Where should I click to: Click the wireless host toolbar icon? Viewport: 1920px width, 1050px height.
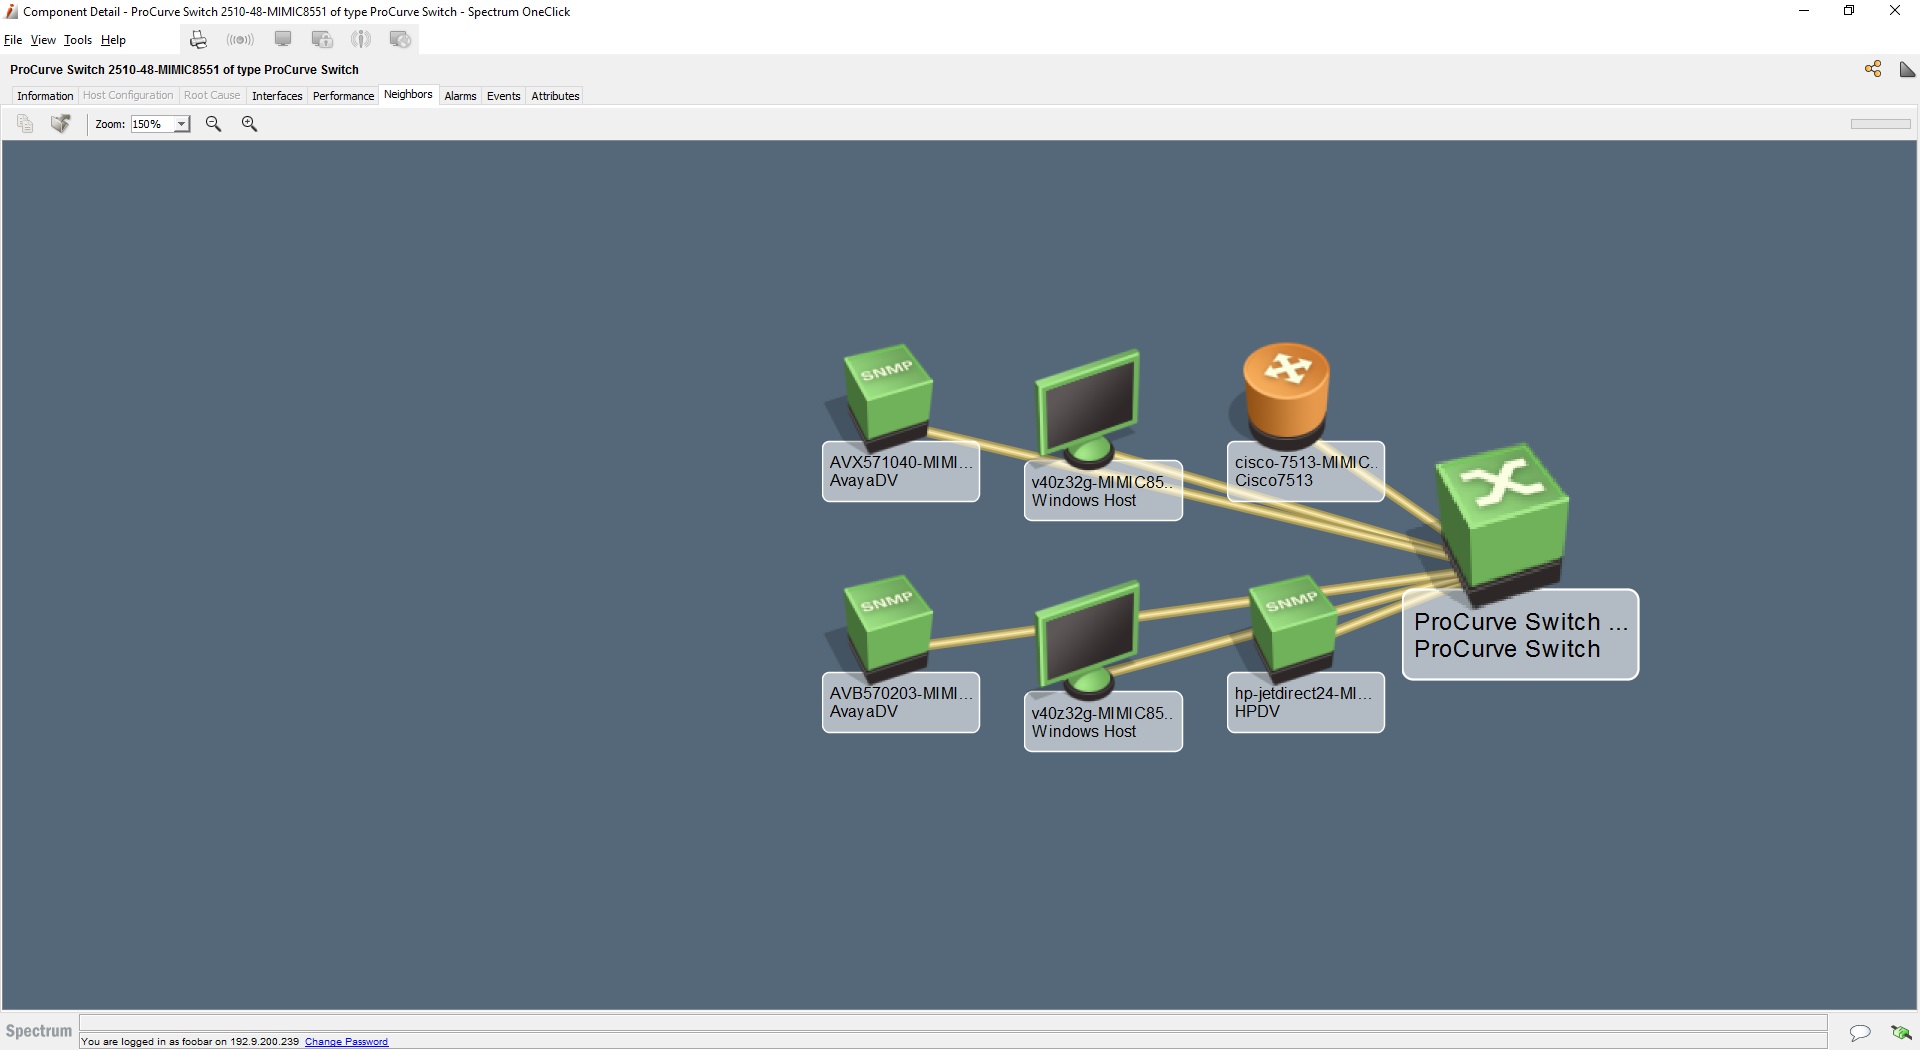tap(361, 39)
